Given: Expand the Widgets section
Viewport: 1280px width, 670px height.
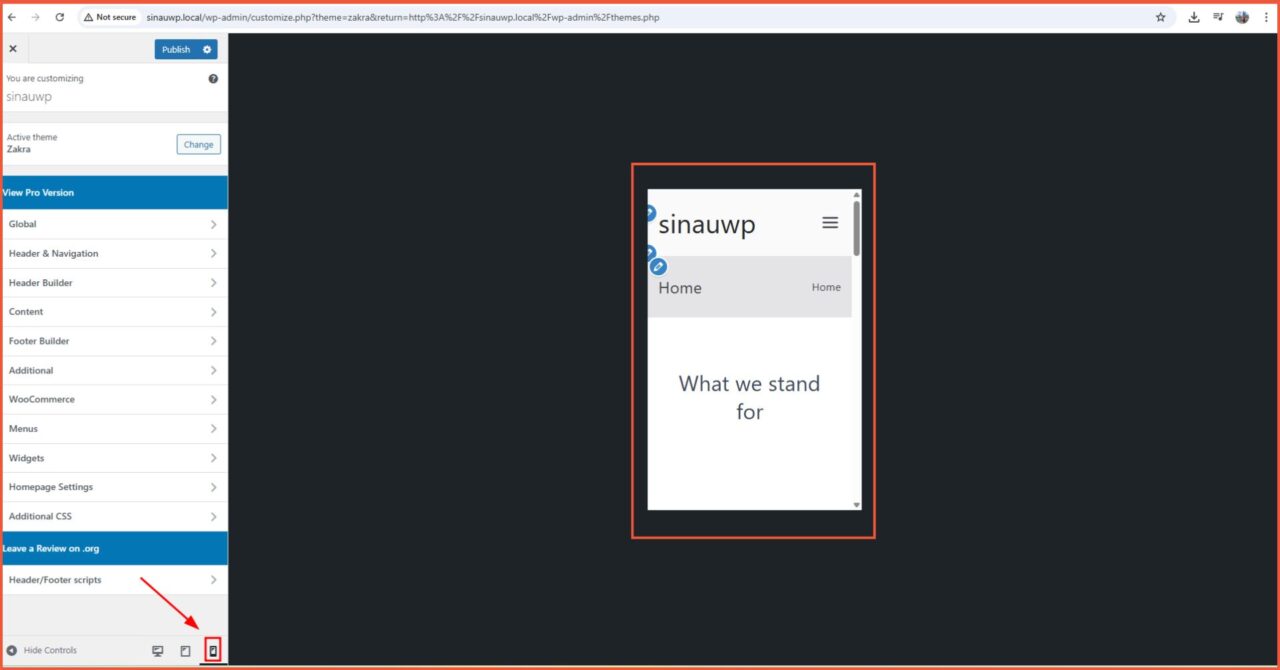Looking at the screenshot, I should 115,458.
